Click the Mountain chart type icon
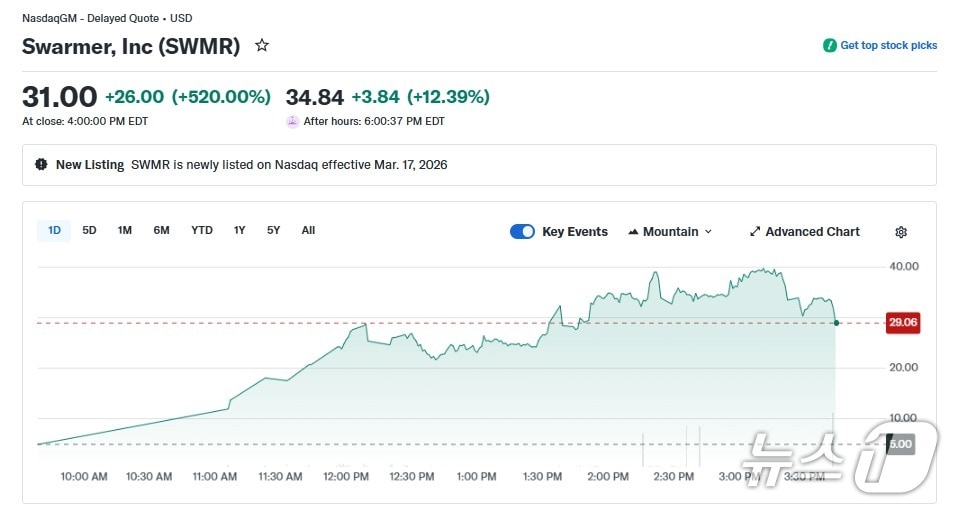Image resolution: width=953 pixels, height=508 pixels. click(x=633, y=232)
